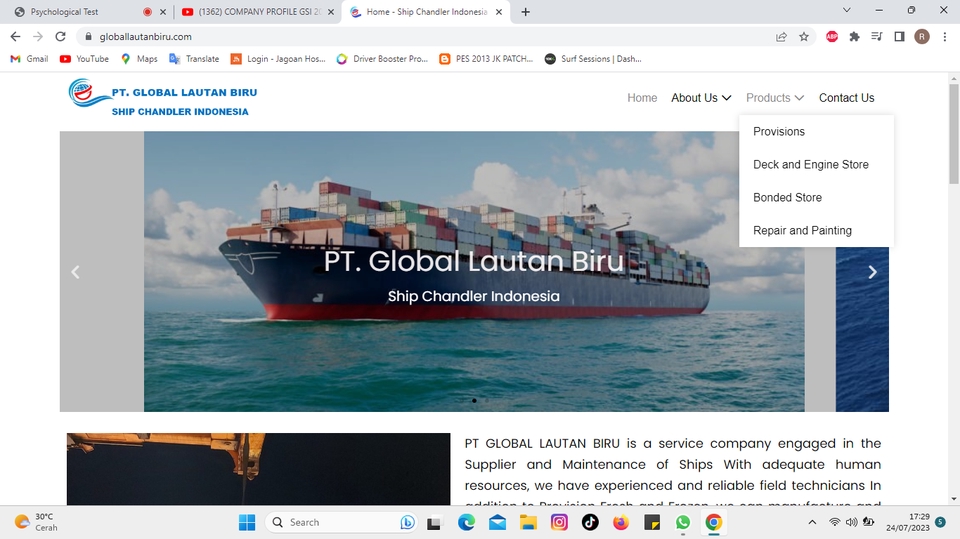This screenshot has width=960, height=539.
Task: Open the Windows Start menu
Action: coord(247,522)
